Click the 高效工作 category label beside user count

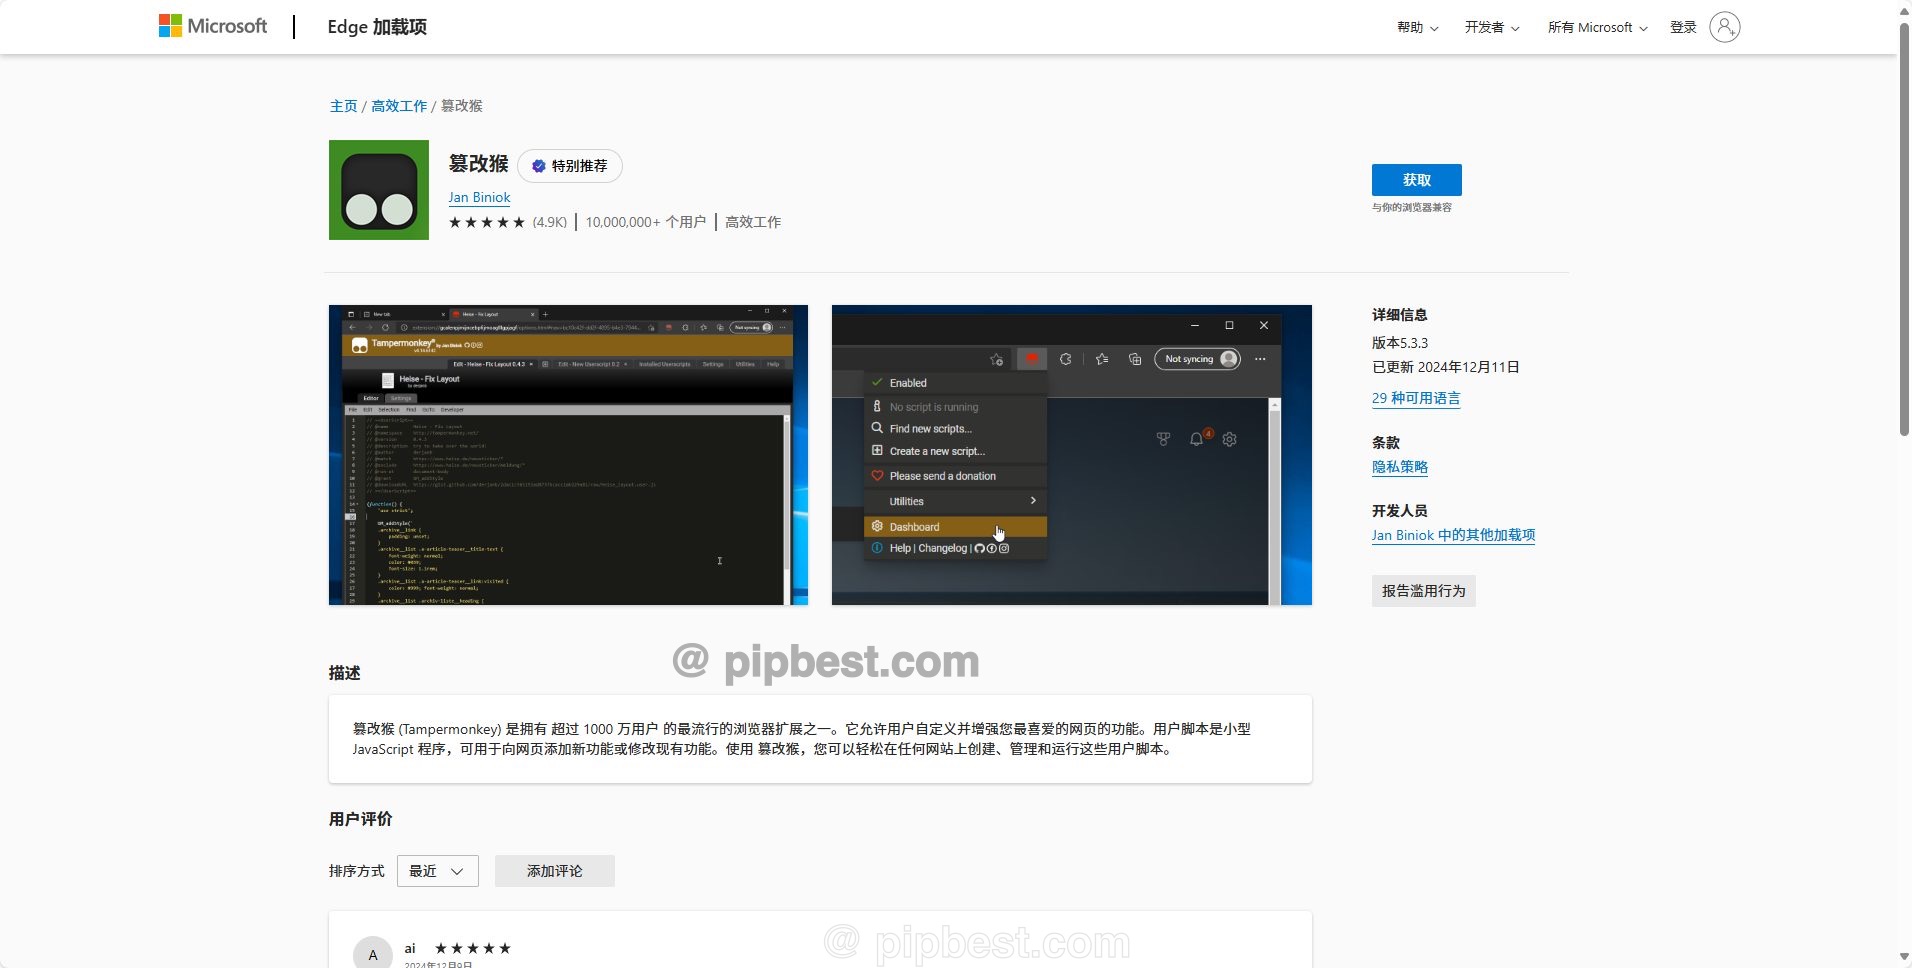(x=753, y=222)
